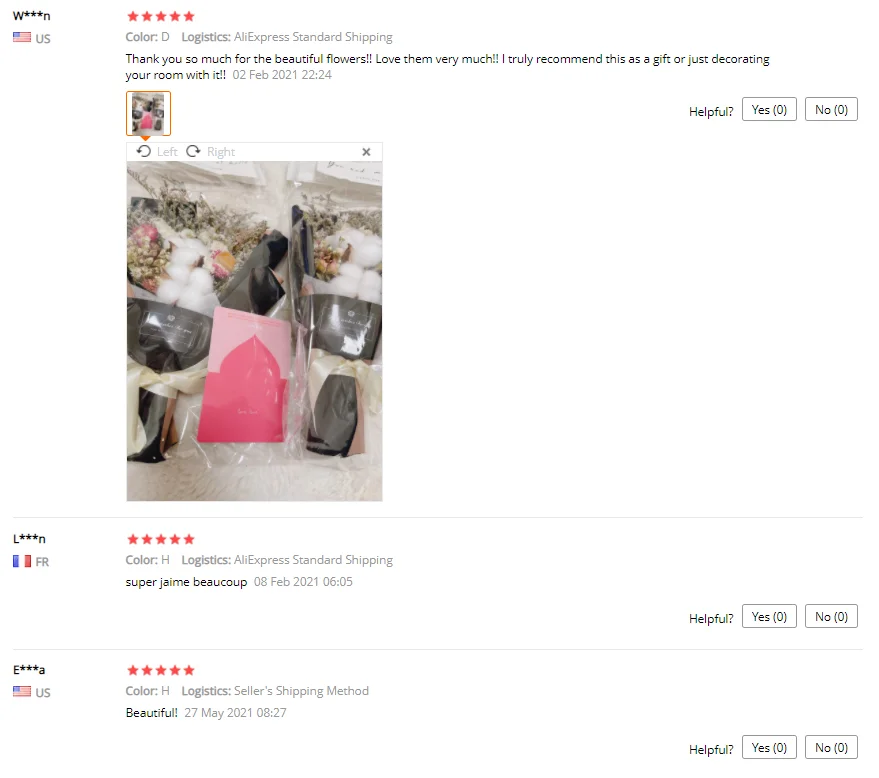Mark W***n's review not helpful with No (0)
Viewport: 879px width, 778px height.
pos(831,109)
